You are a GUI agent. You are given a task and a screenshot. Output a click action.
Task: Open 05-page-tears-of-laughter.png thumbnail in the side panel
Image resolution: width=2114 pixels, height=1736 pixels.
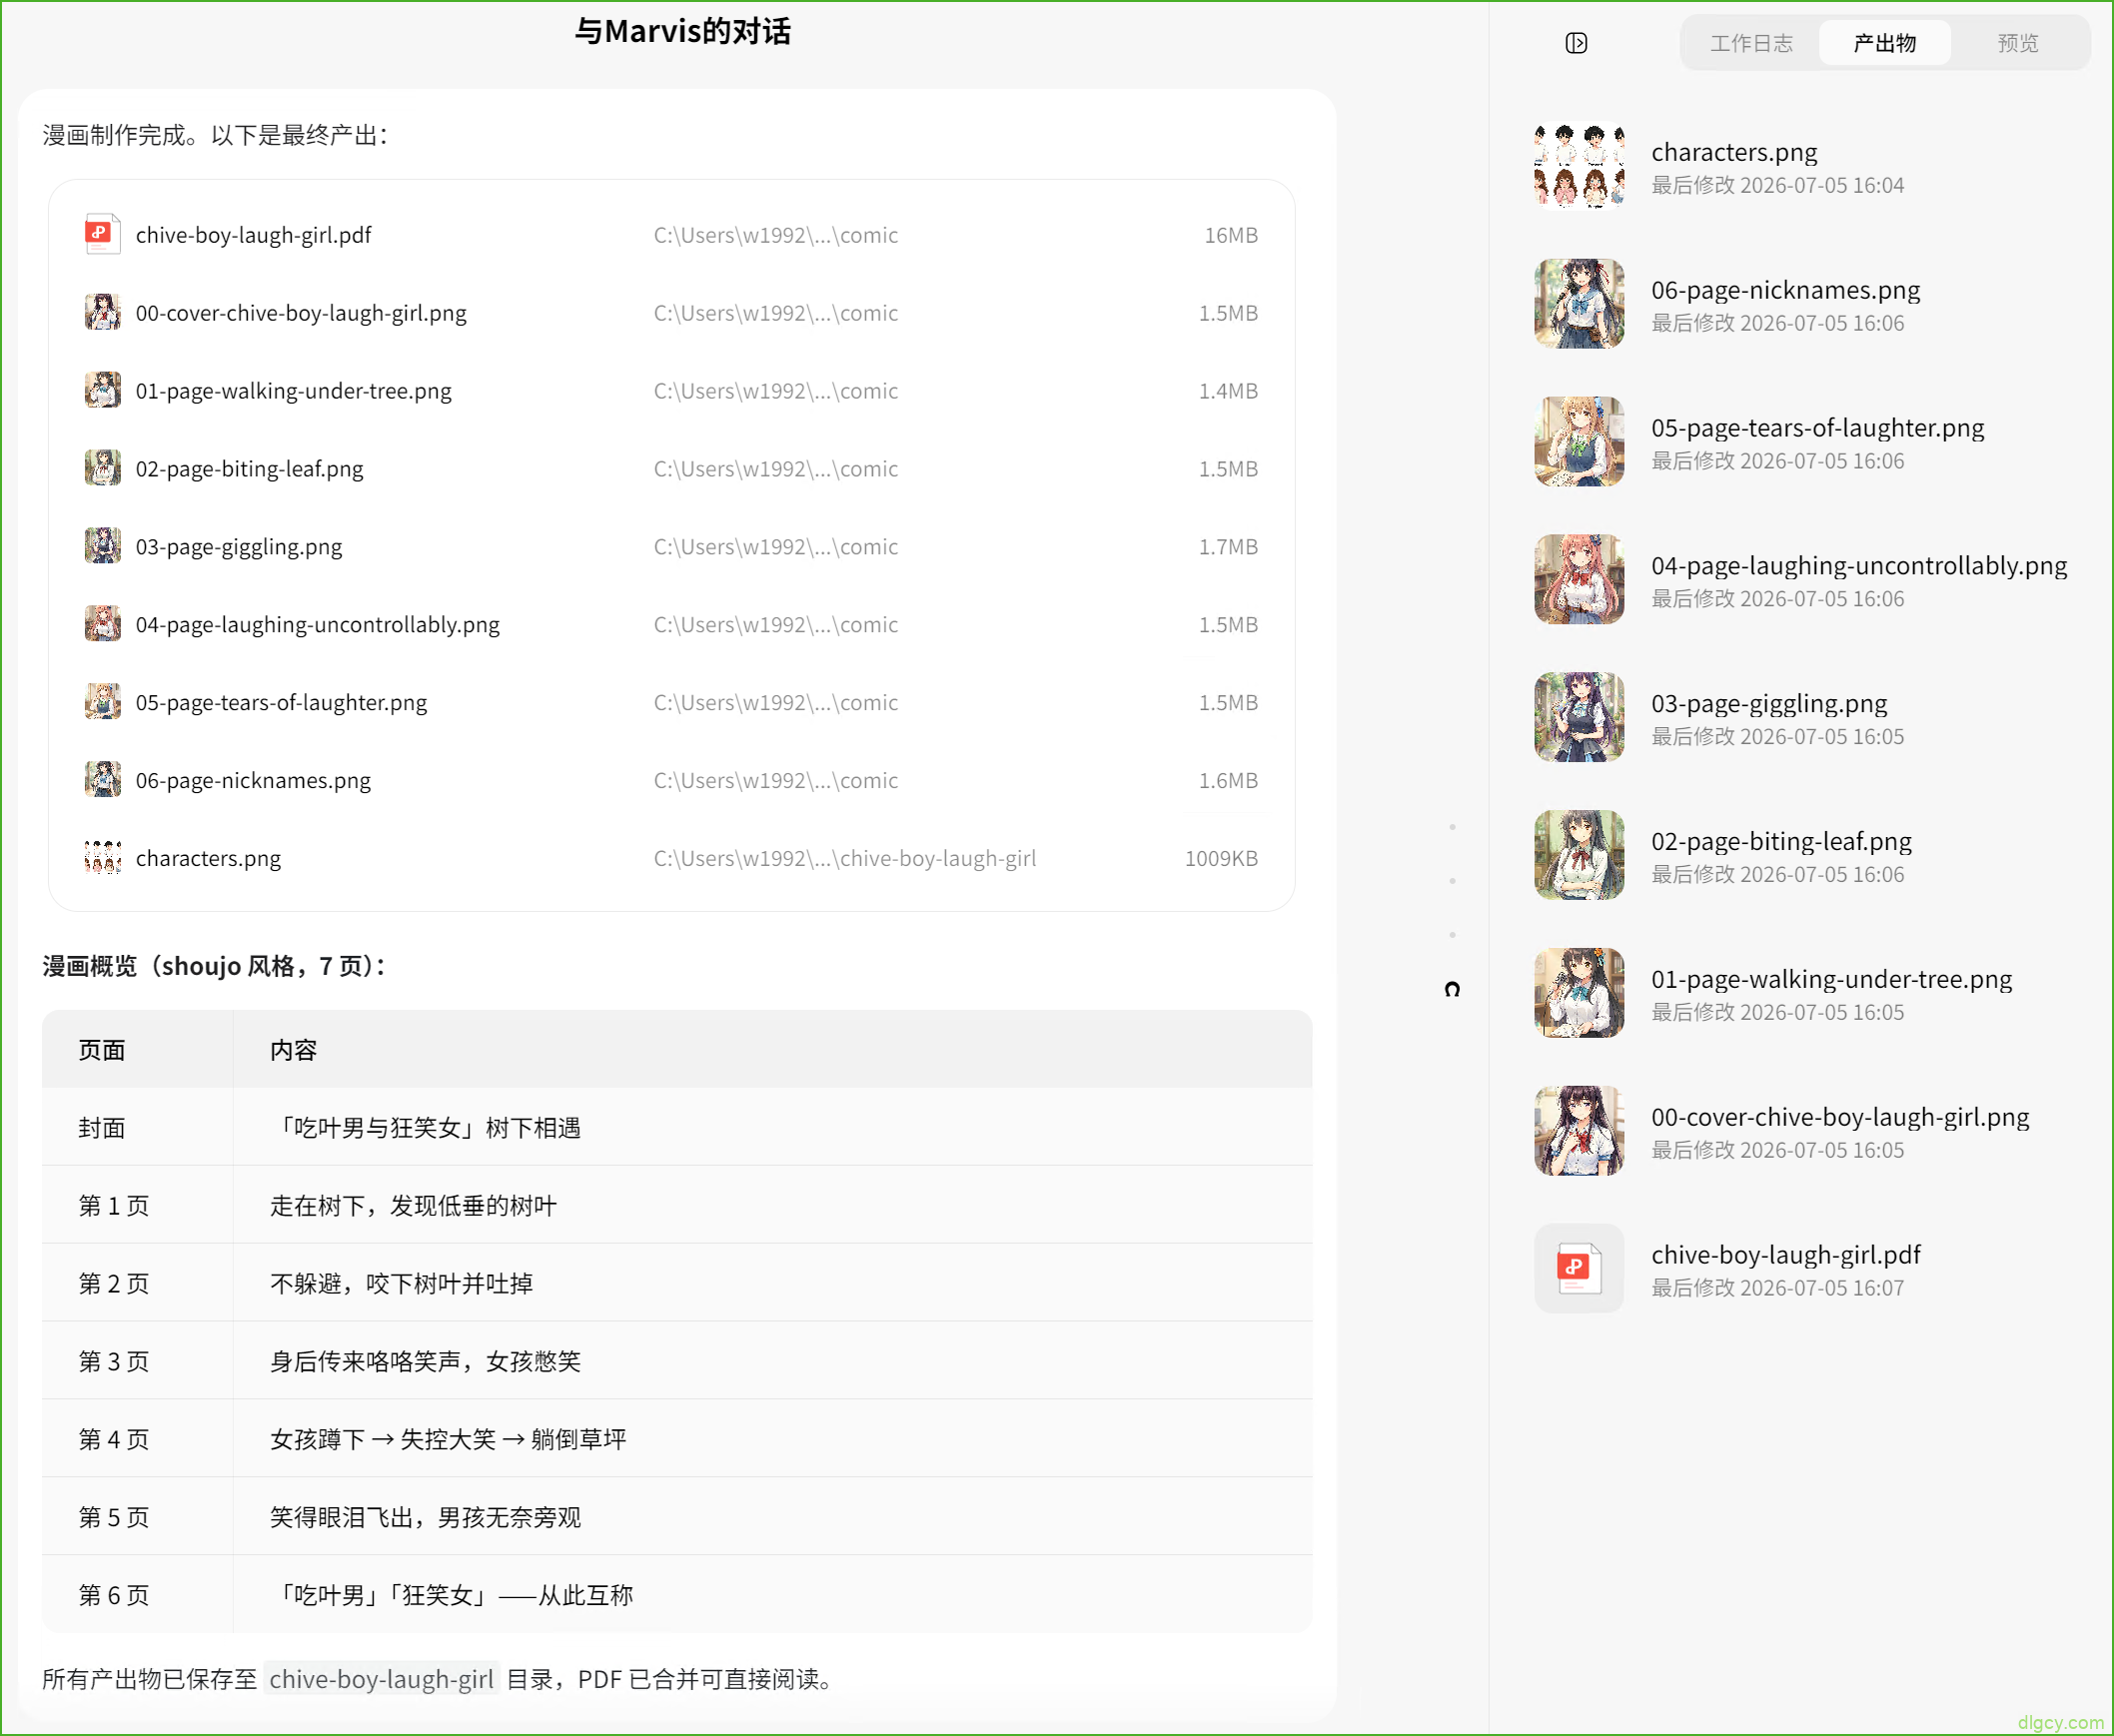coord(1579,442)
